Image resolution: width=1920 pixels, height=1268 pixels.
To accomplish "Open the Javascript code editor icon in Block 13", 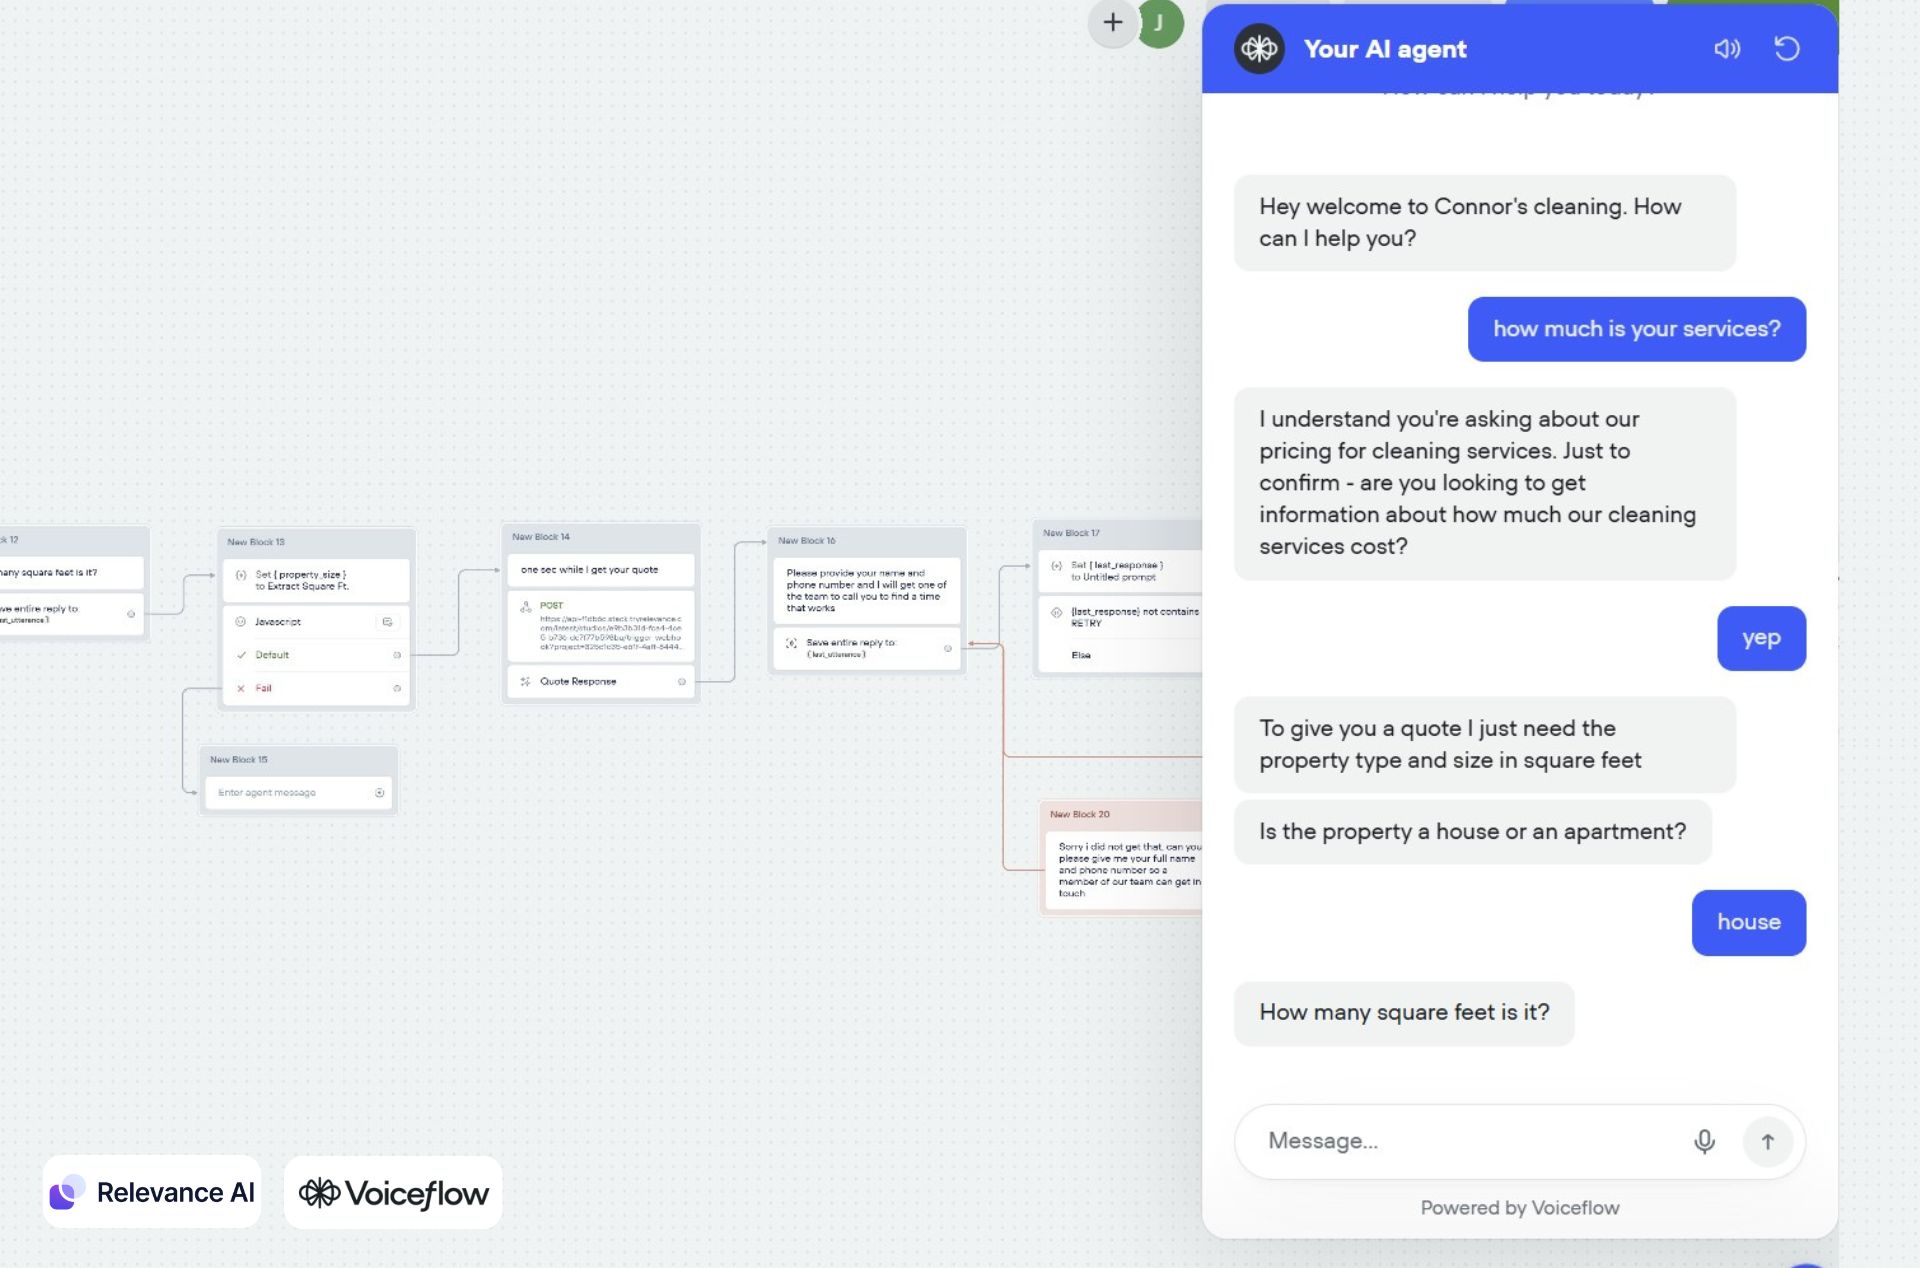I will pos(387,622).
